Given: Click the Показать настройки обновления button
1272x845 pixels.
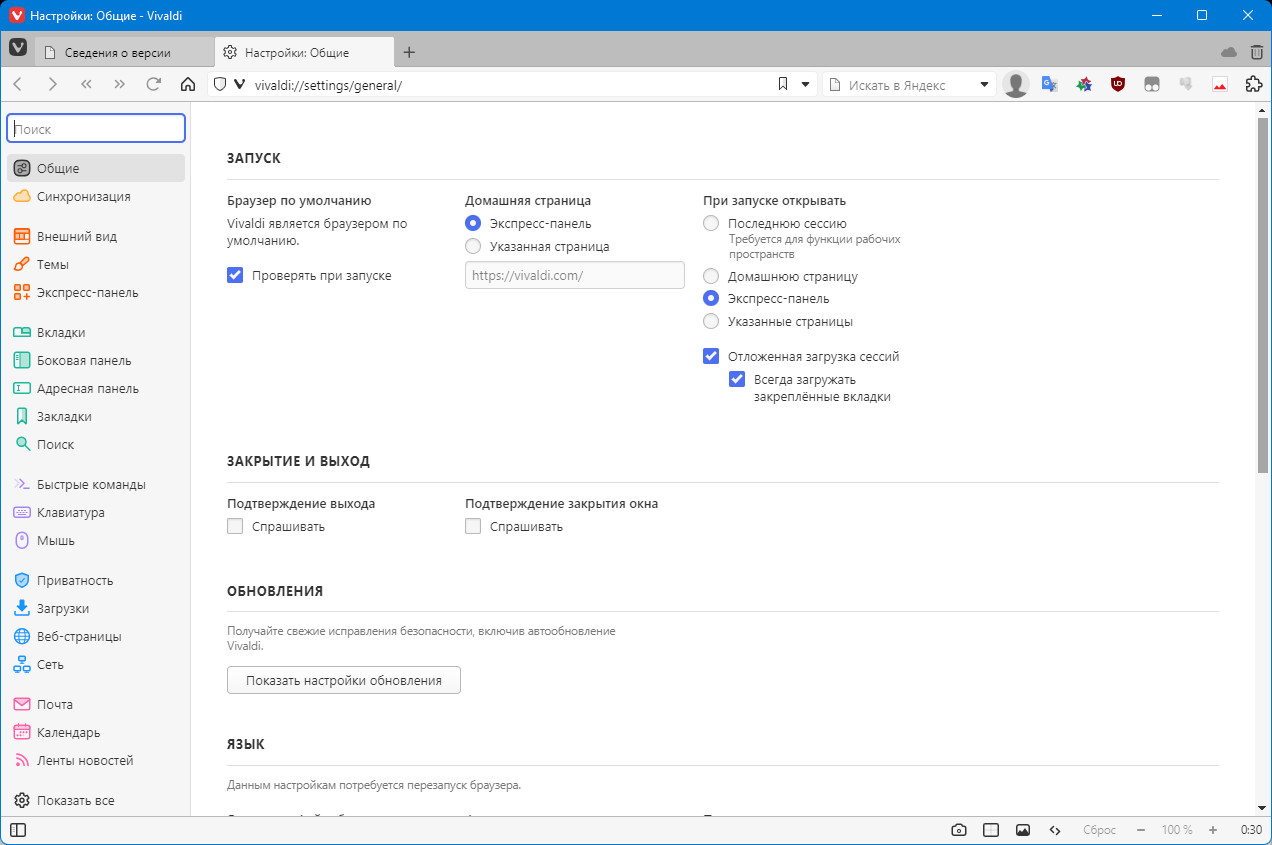Looking at the screenshot, I should [x=344, y=680].
